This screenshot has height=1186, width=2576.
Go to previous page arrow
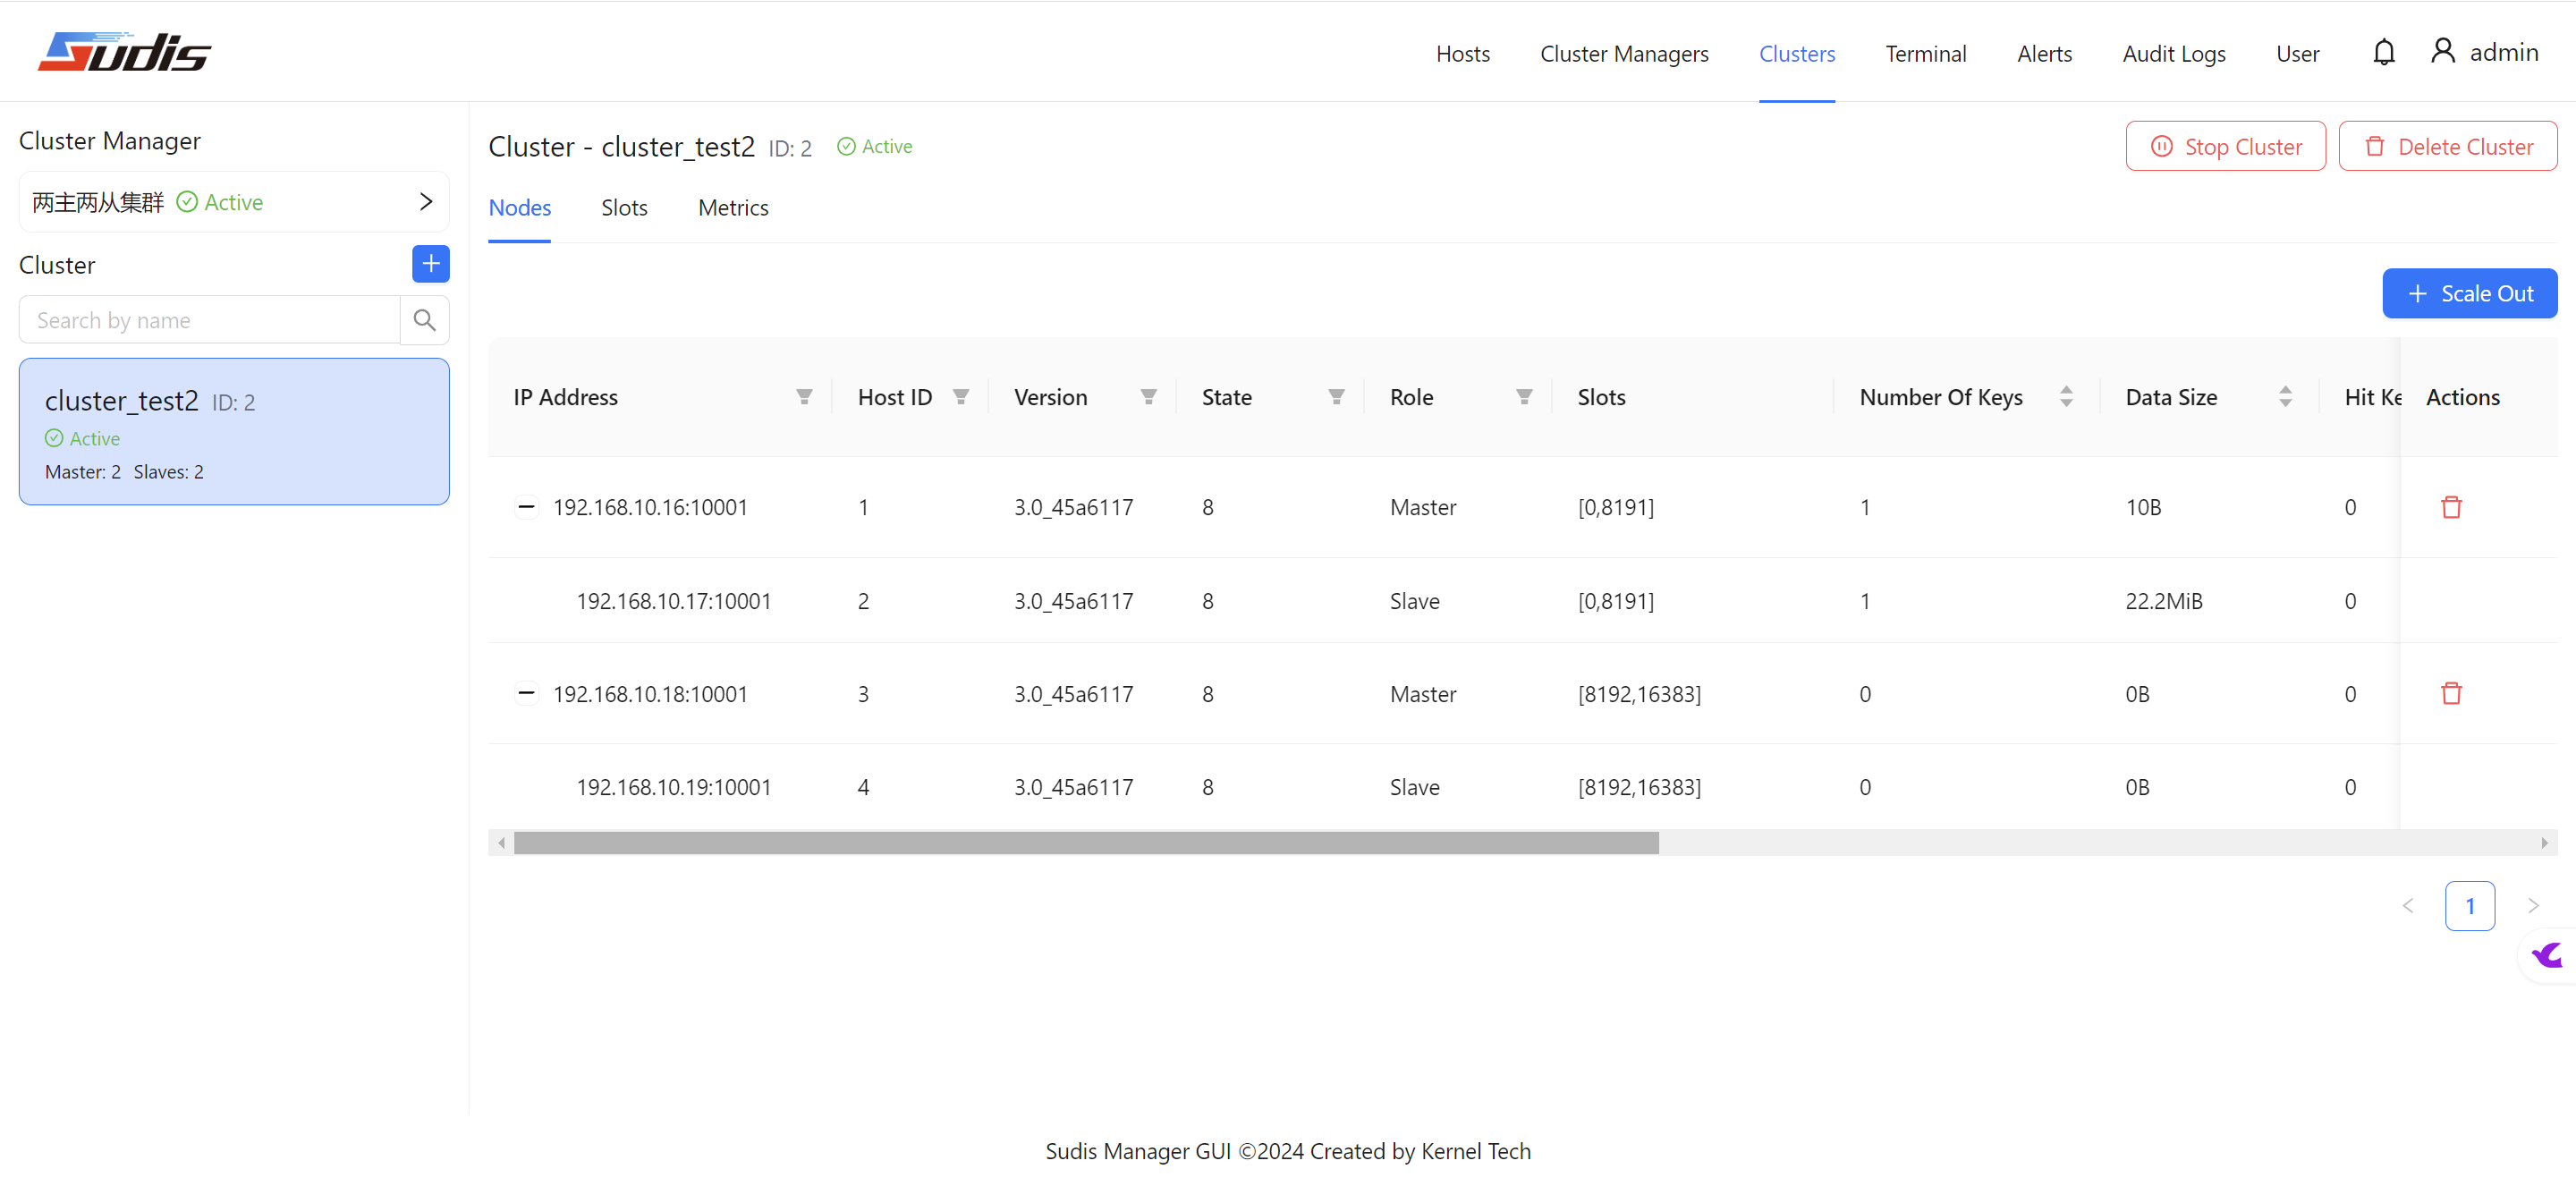[2408, 906]
